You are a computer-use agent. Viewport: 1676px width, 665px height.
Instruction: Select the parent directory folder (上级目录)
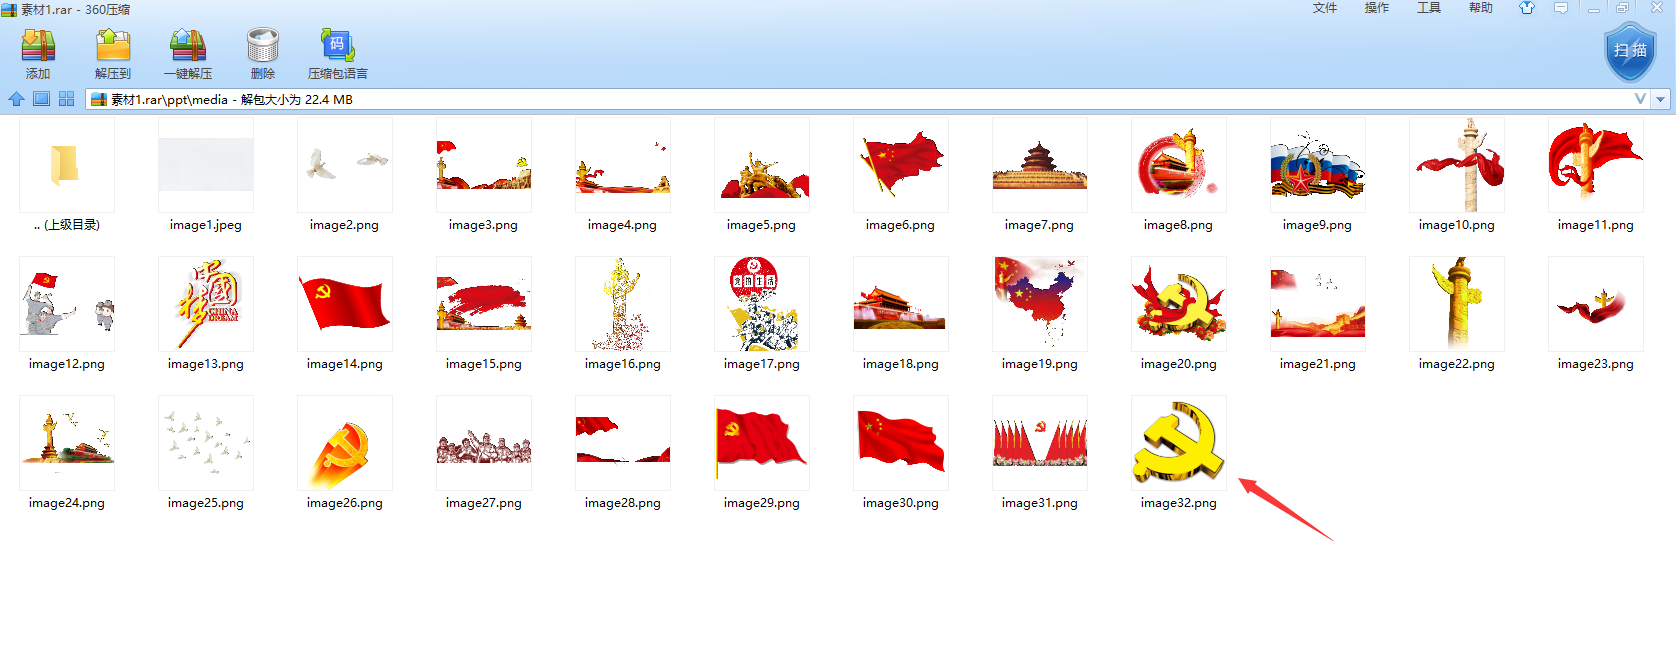[67, 165]
